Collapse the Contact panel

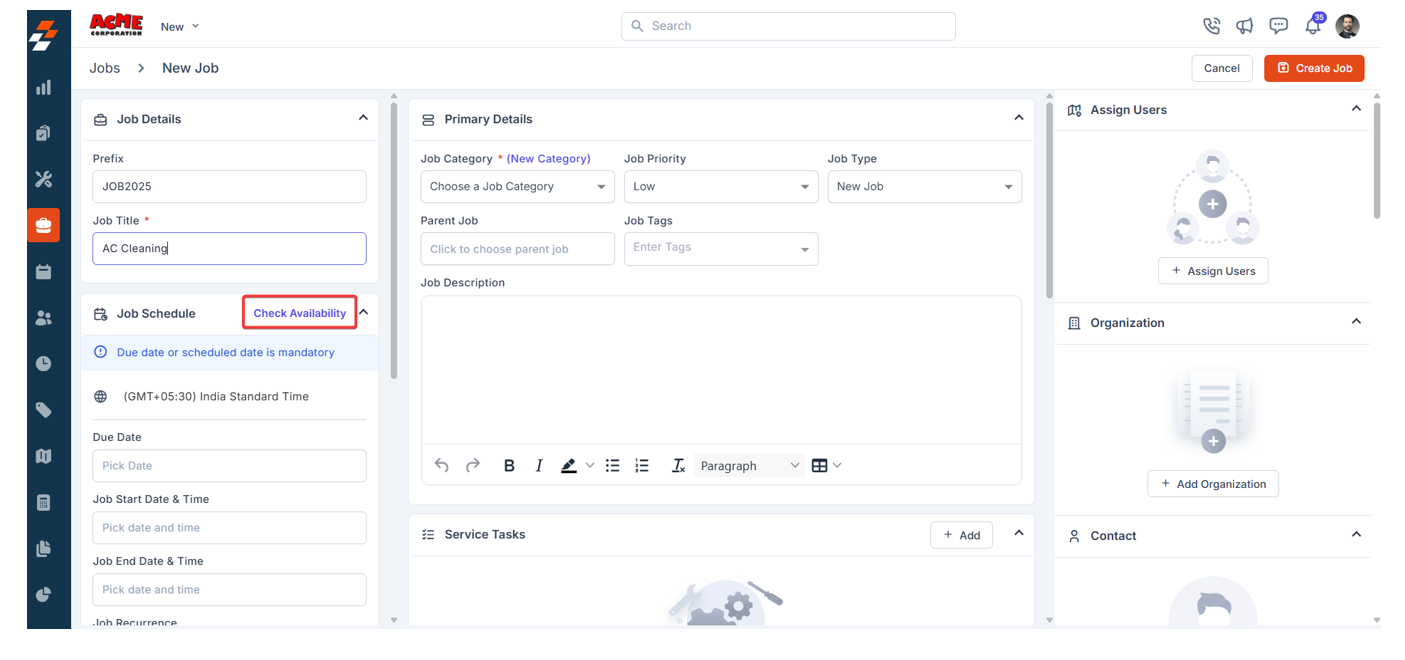(1356, 534)
